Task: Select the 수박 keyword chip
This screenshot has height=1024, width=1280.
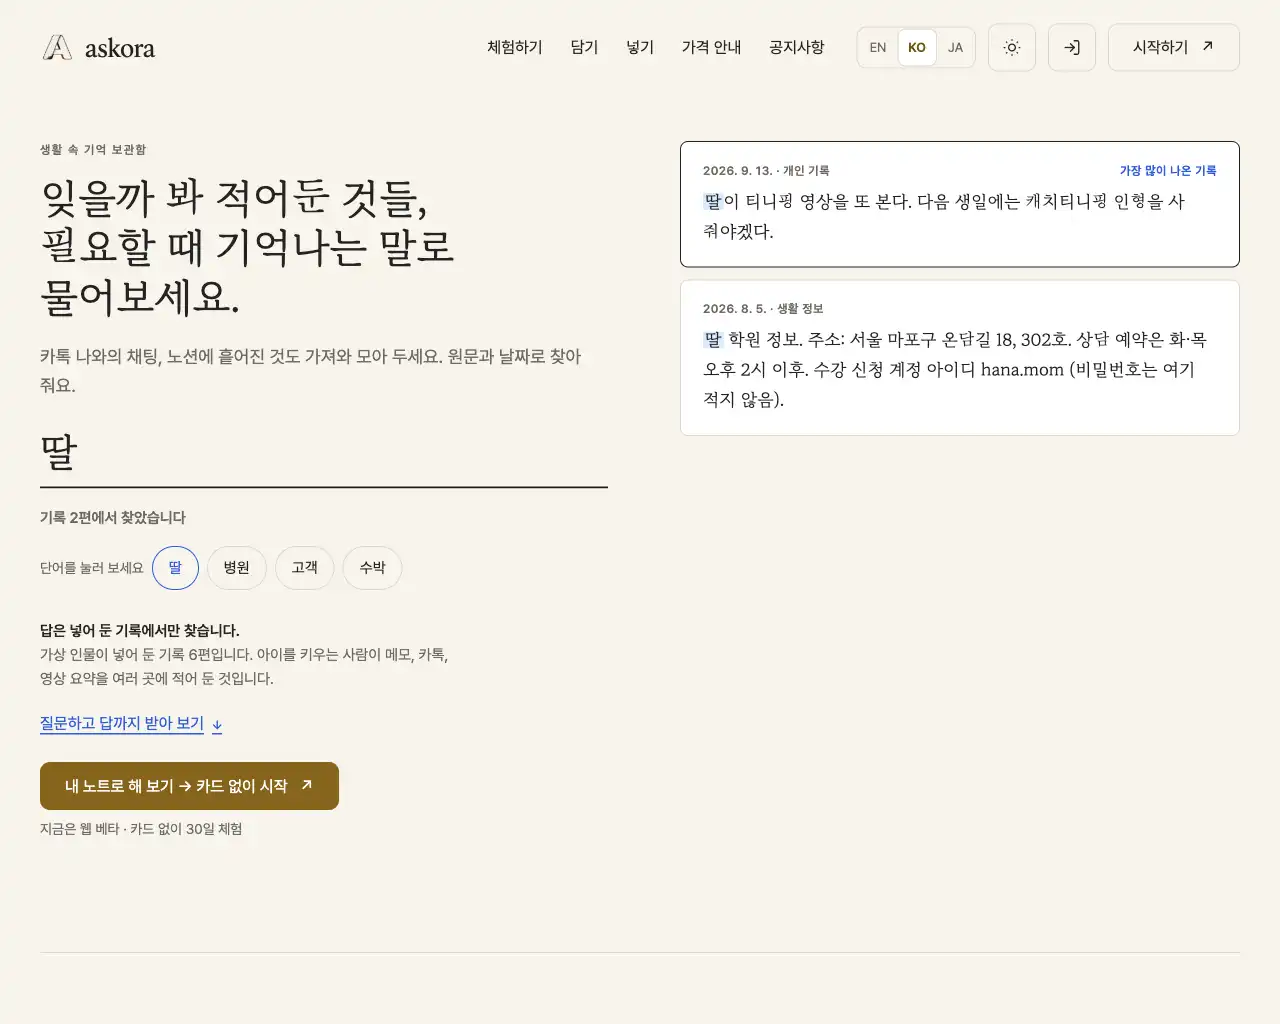Action: pos(372,568)
